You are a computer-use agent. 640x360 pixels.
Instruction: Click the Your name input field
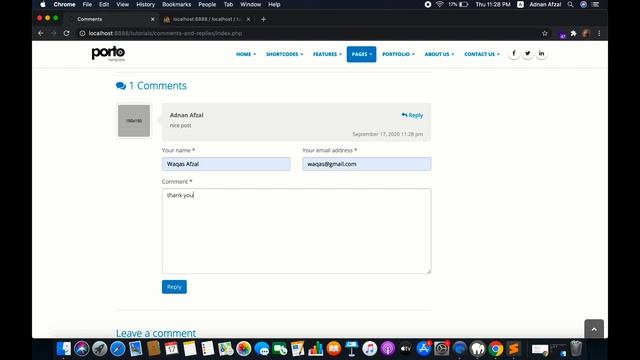pos(226,164)
